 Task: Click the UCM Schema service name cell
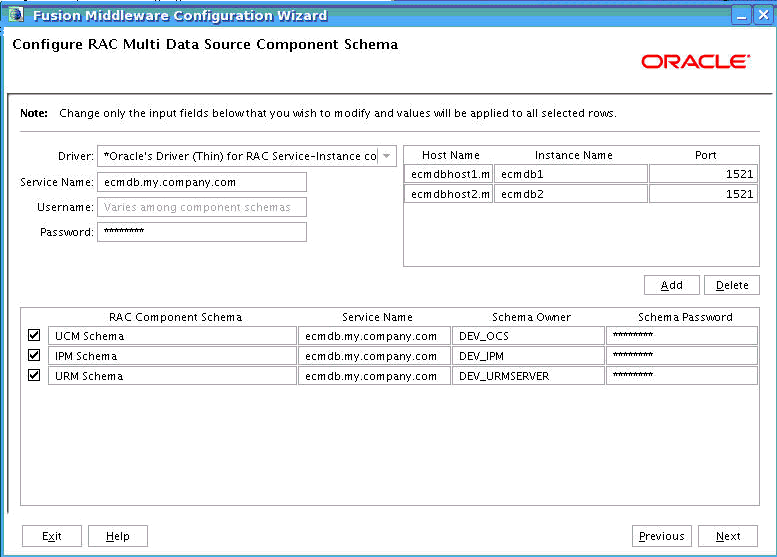pos(374,335)
